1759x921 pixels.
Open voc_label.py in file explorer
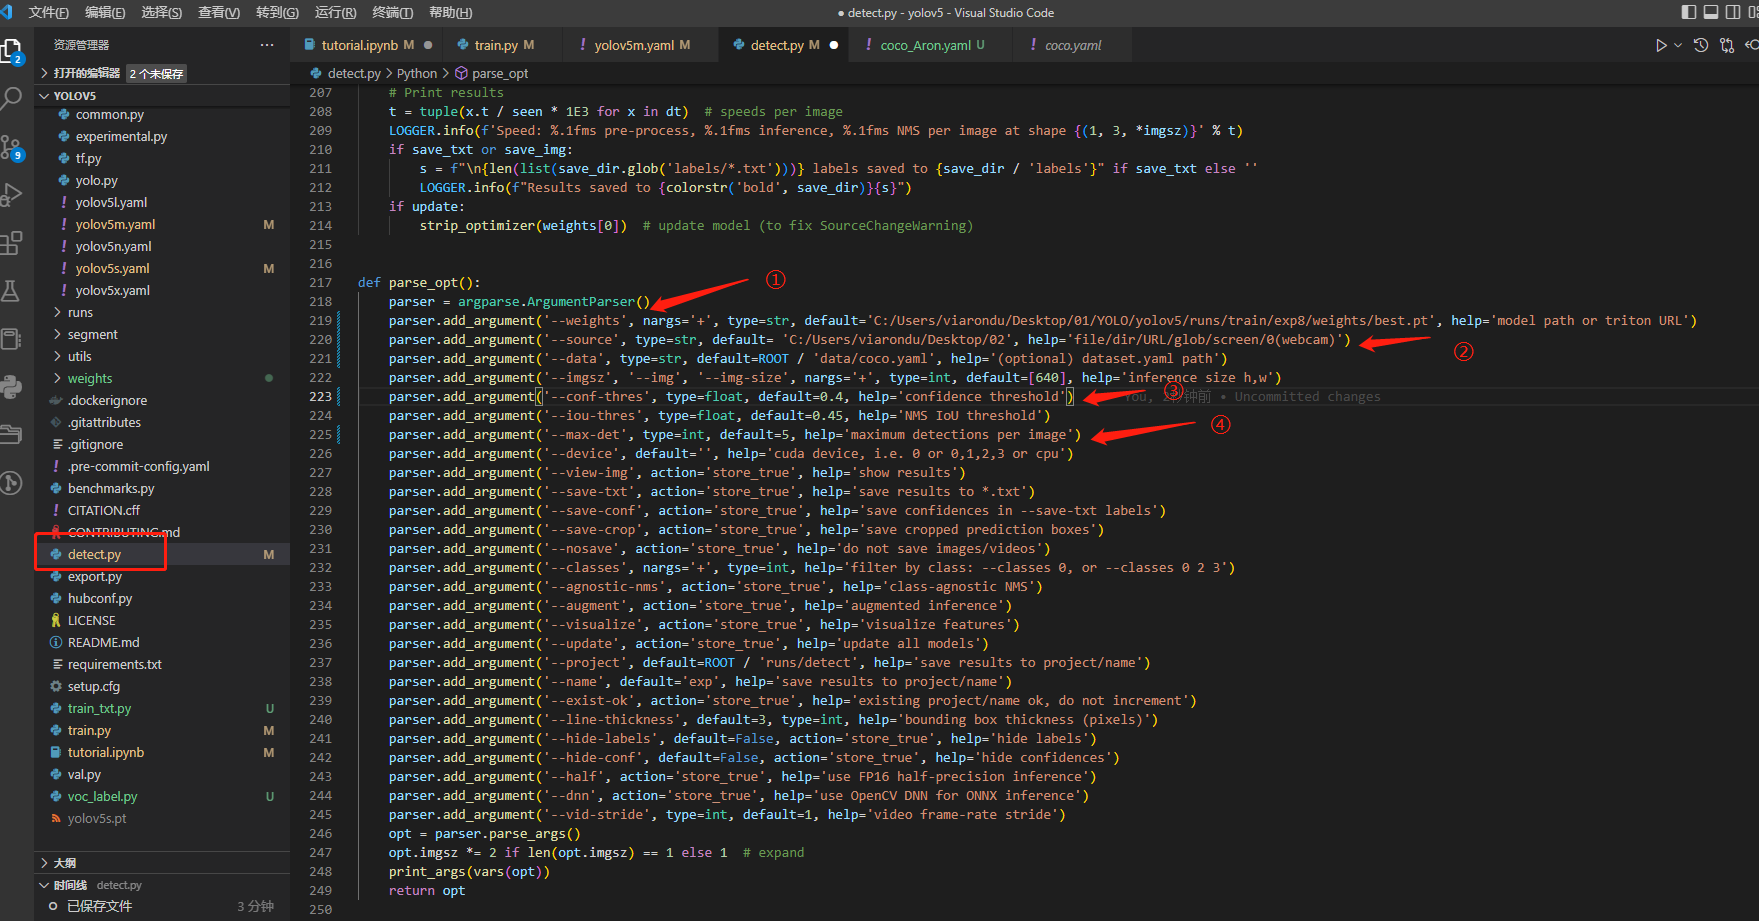102,796
